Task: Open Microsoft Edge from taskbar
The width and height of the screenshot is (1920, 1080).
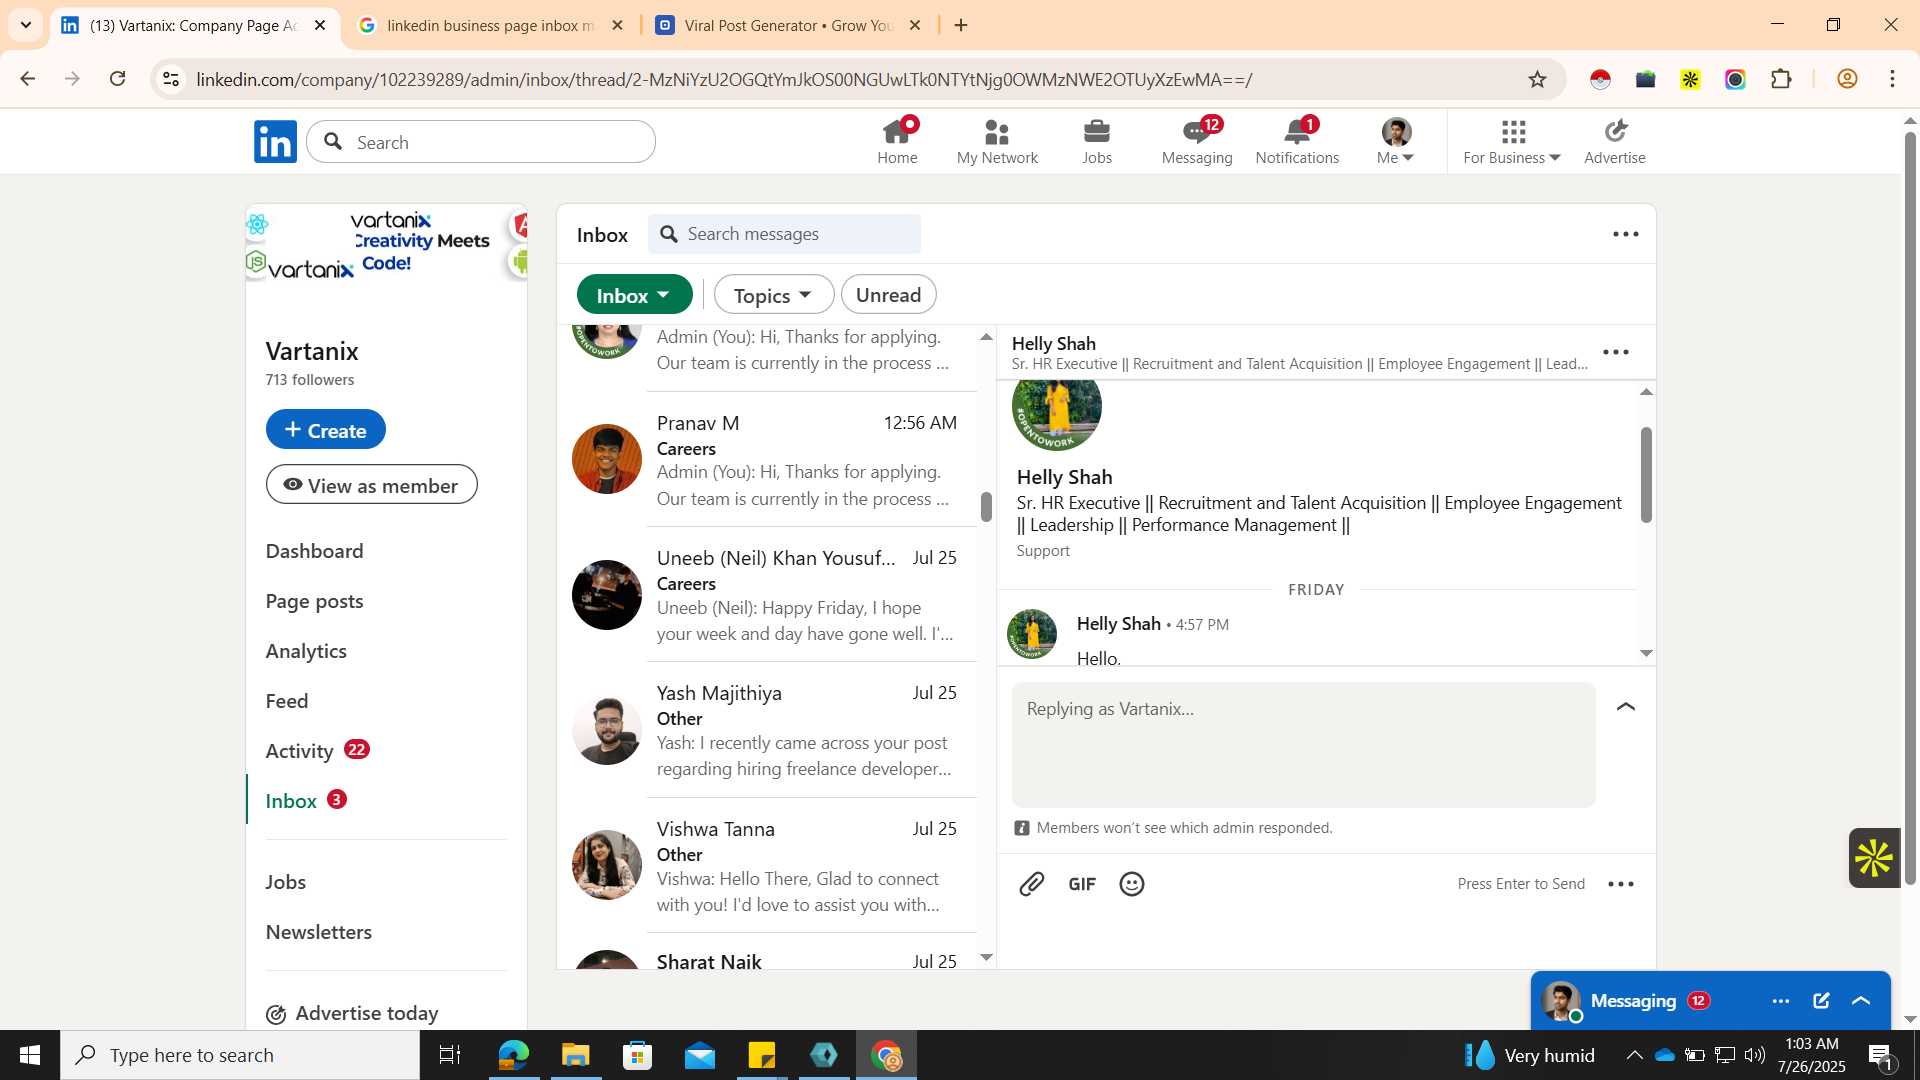Action: click(513, 1055)
